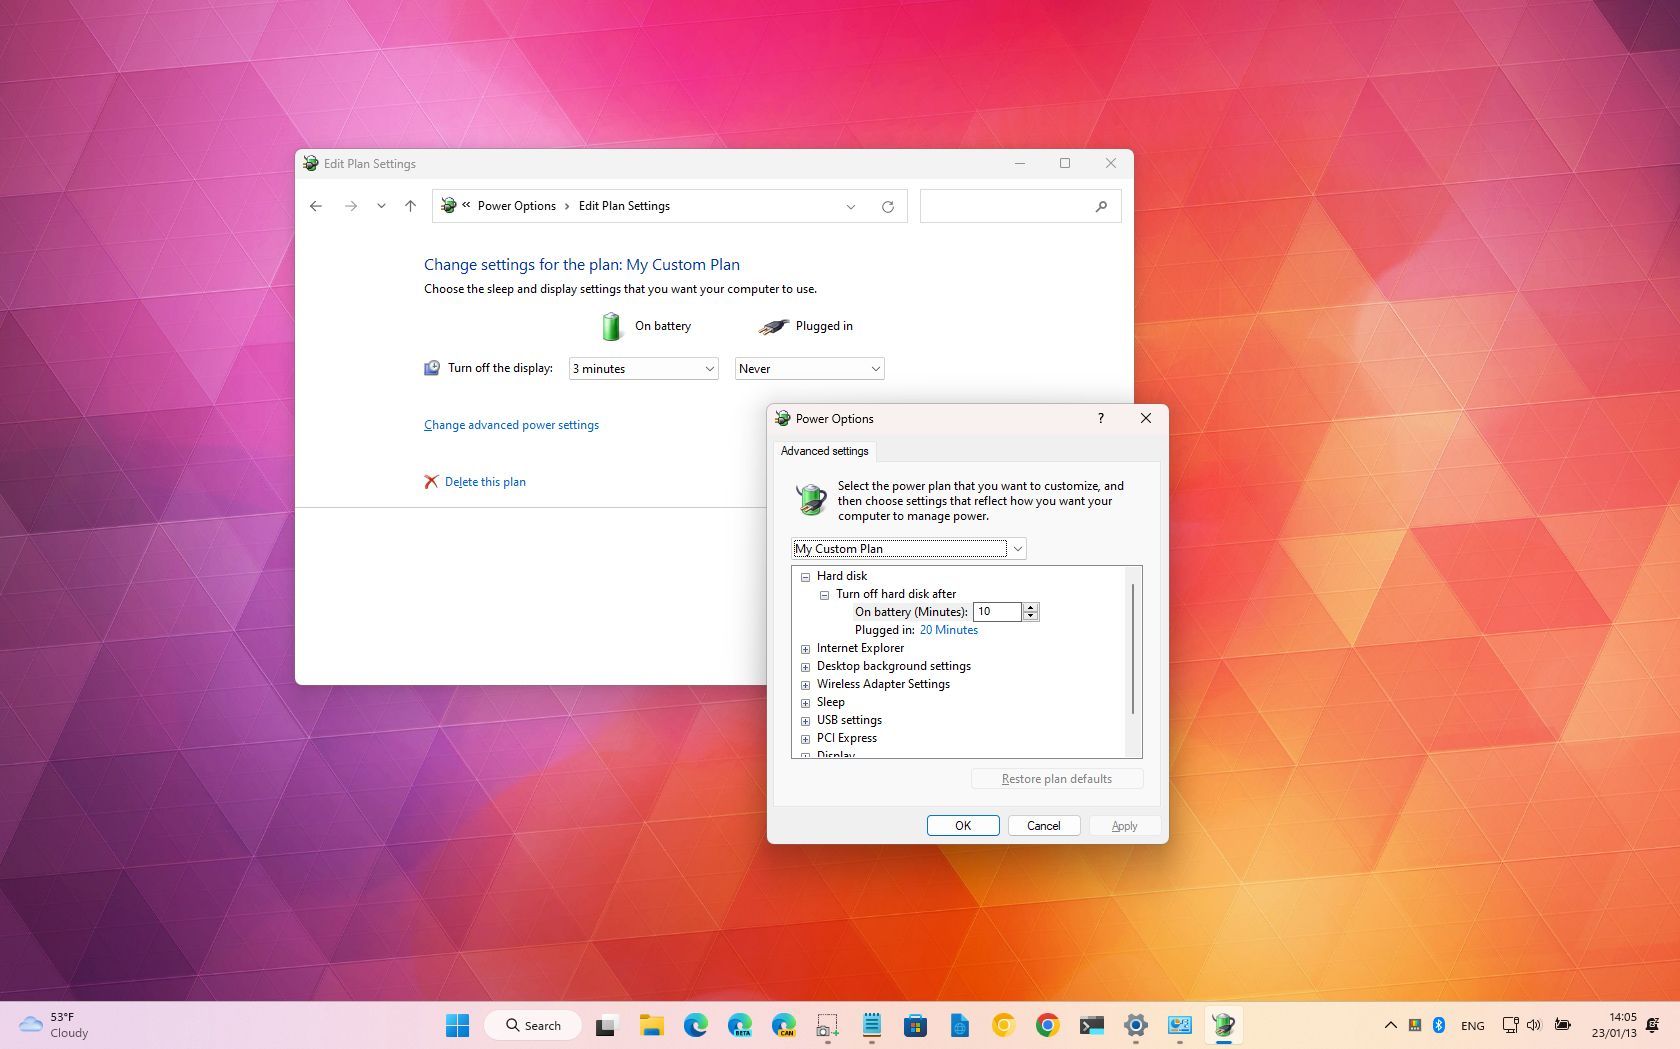Refresh the page using the address bar icon
The width and height of the screenshot is (1680, 1049).
click(x=888, y=206)
